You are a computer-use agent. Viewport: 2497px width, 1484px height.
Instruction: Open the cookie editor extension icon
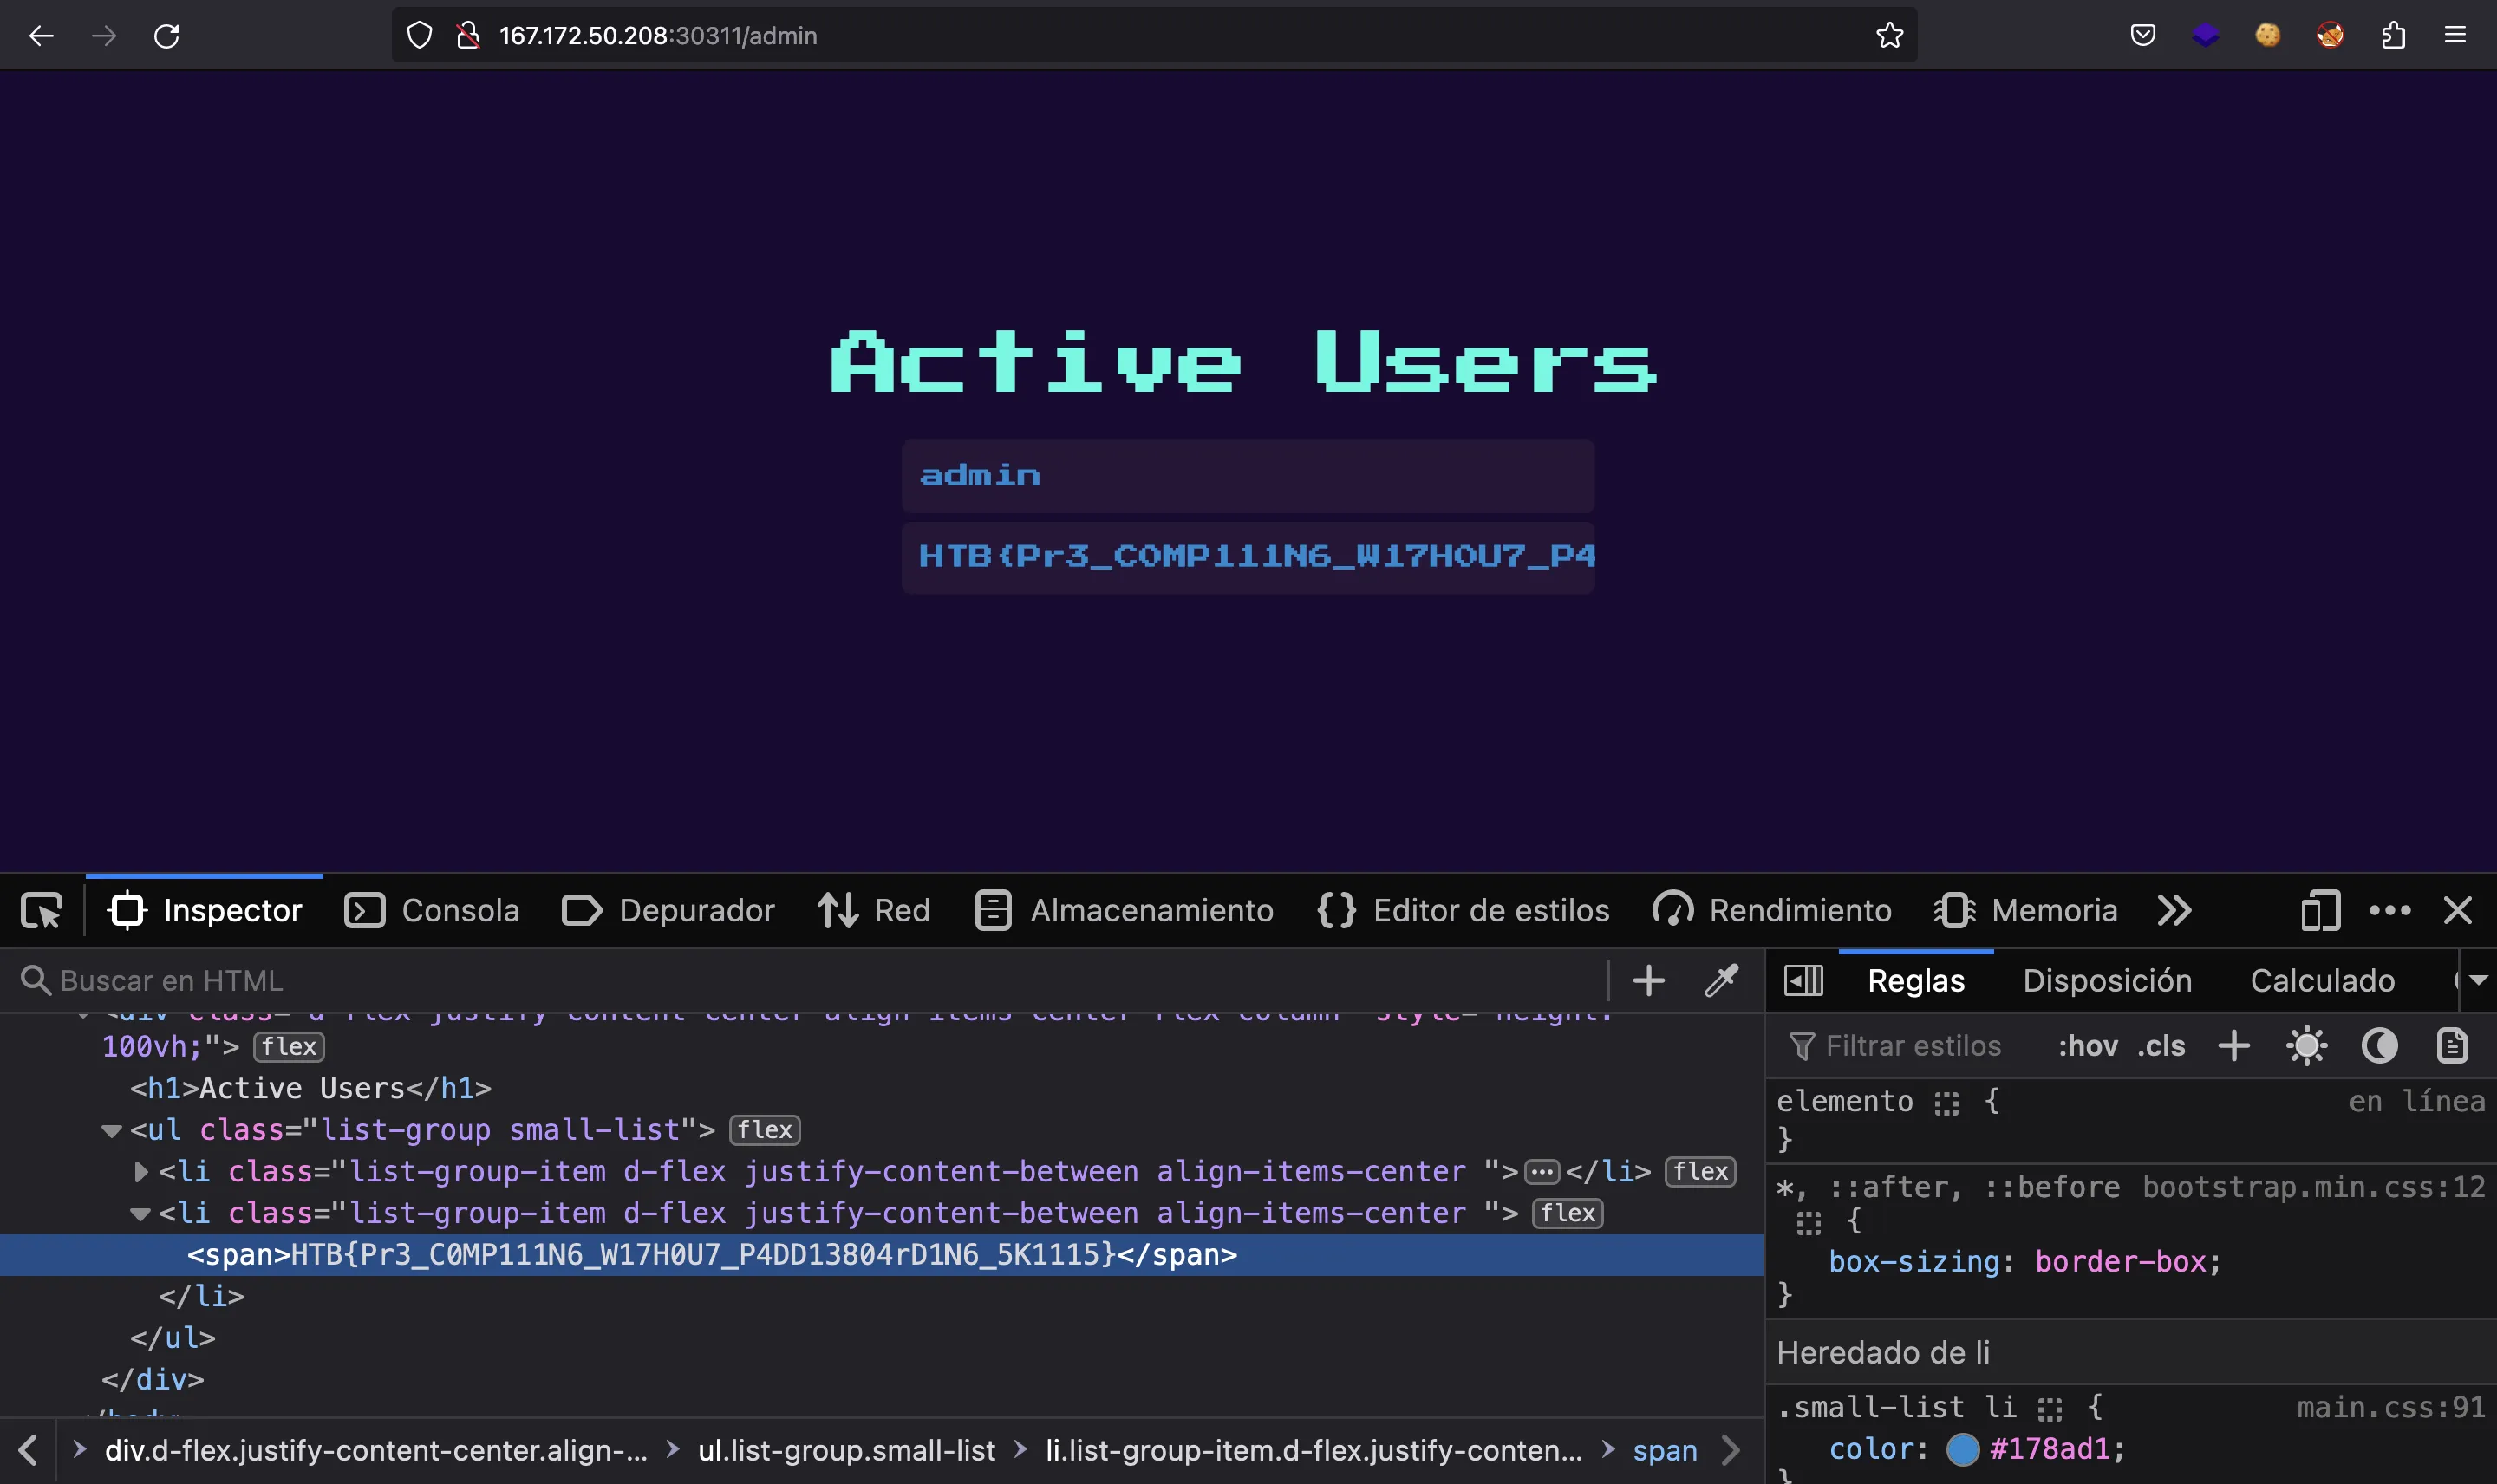click(x=2267, y=36)
